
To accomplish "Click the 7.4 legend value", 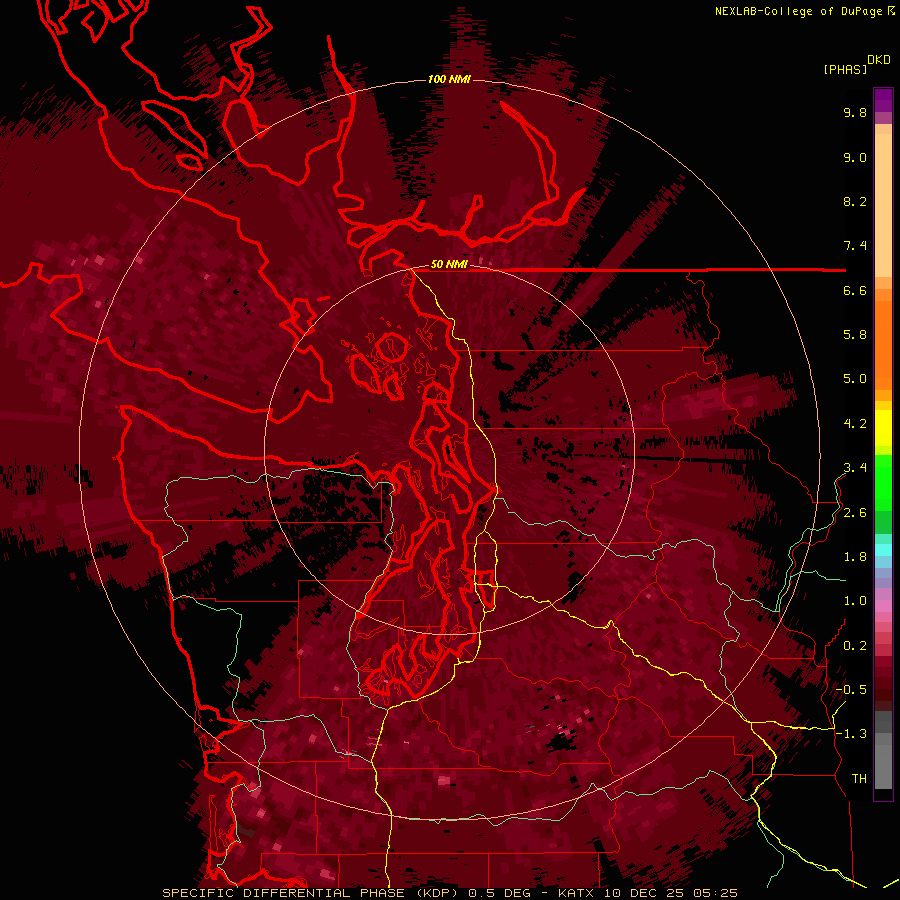I will pos(855,246).
